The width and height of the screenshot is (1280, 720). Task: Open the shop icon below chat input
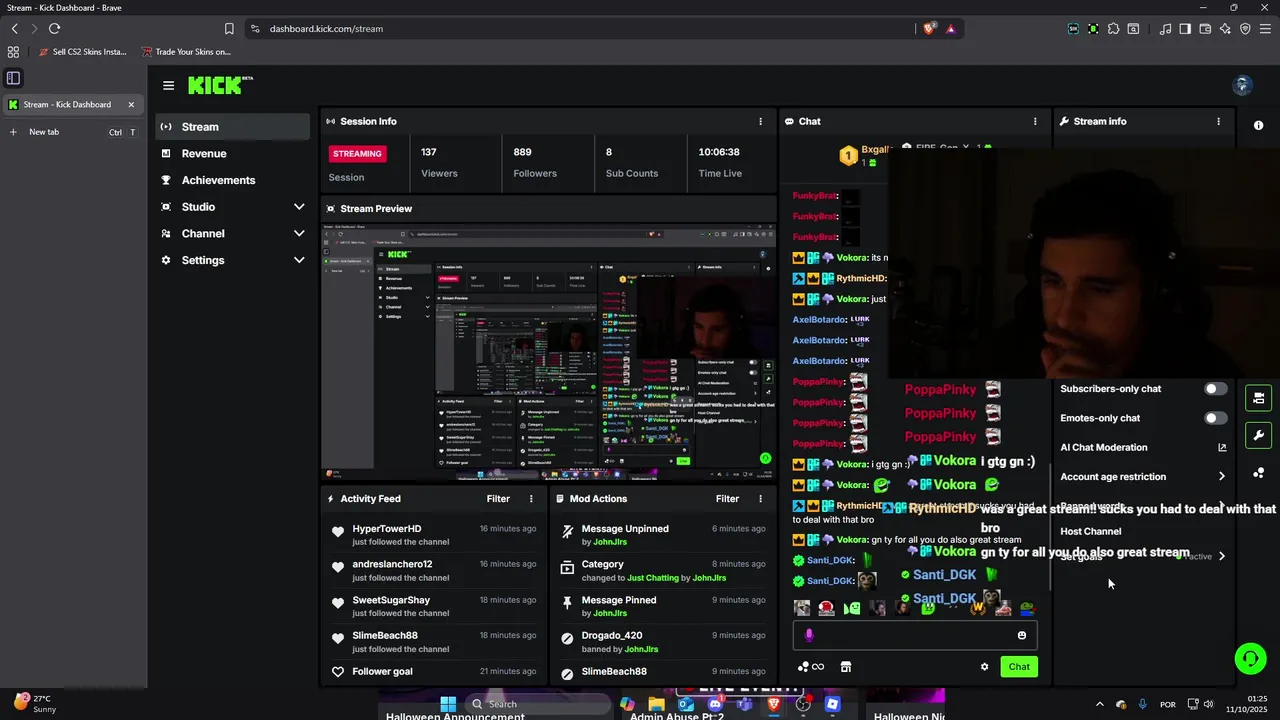[845, 667]
